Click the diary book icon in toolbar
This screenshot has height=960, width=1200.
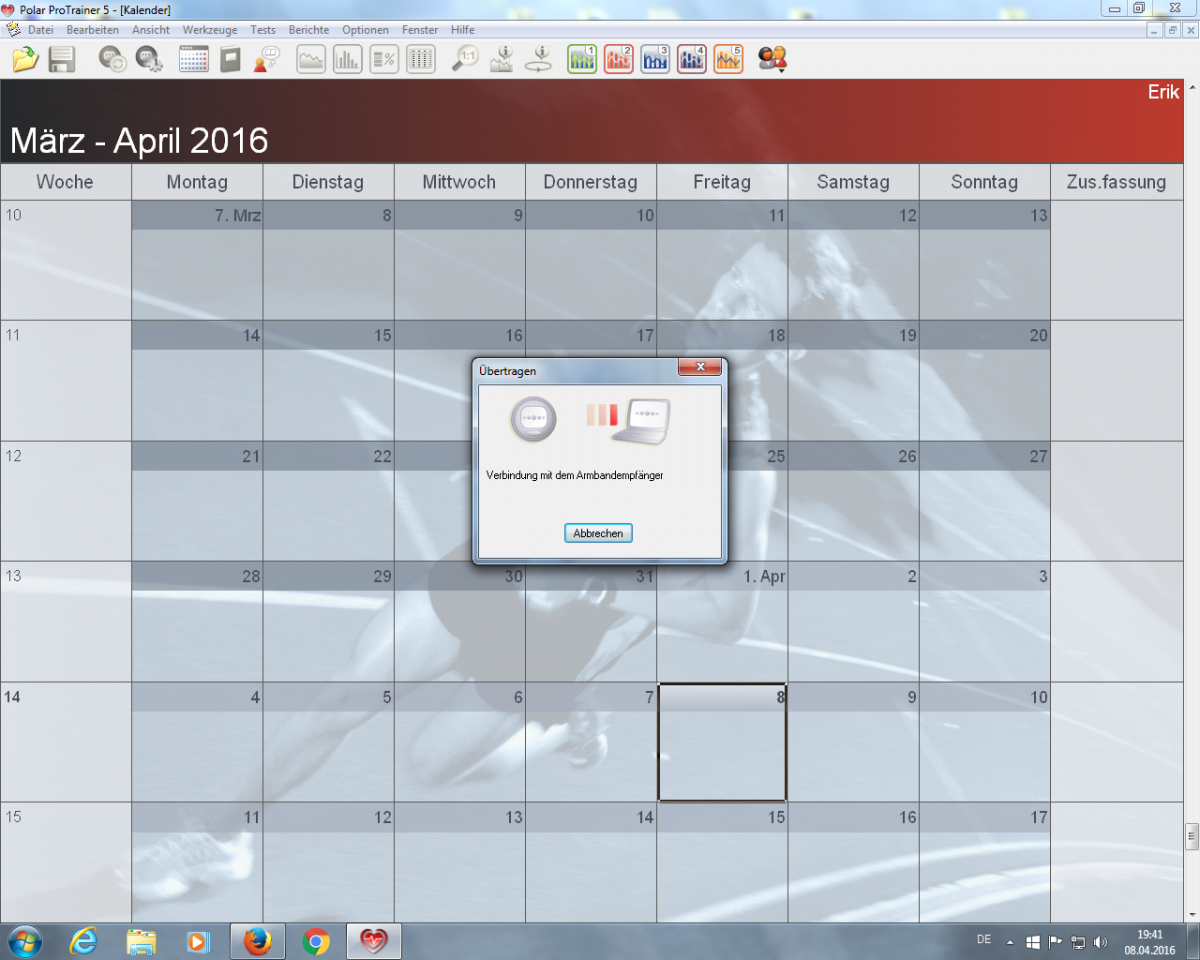pos(230,60)
